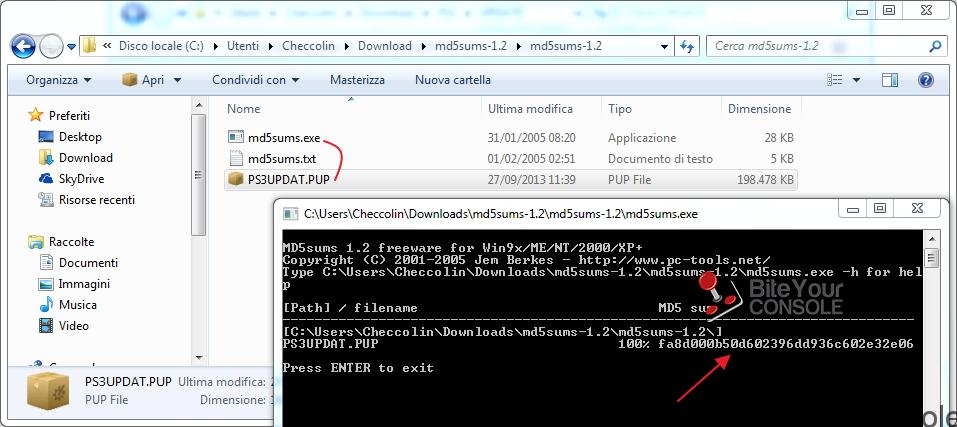Click the folder icon in the address bar
Screen dimensions: 957x427
point(89,46)
